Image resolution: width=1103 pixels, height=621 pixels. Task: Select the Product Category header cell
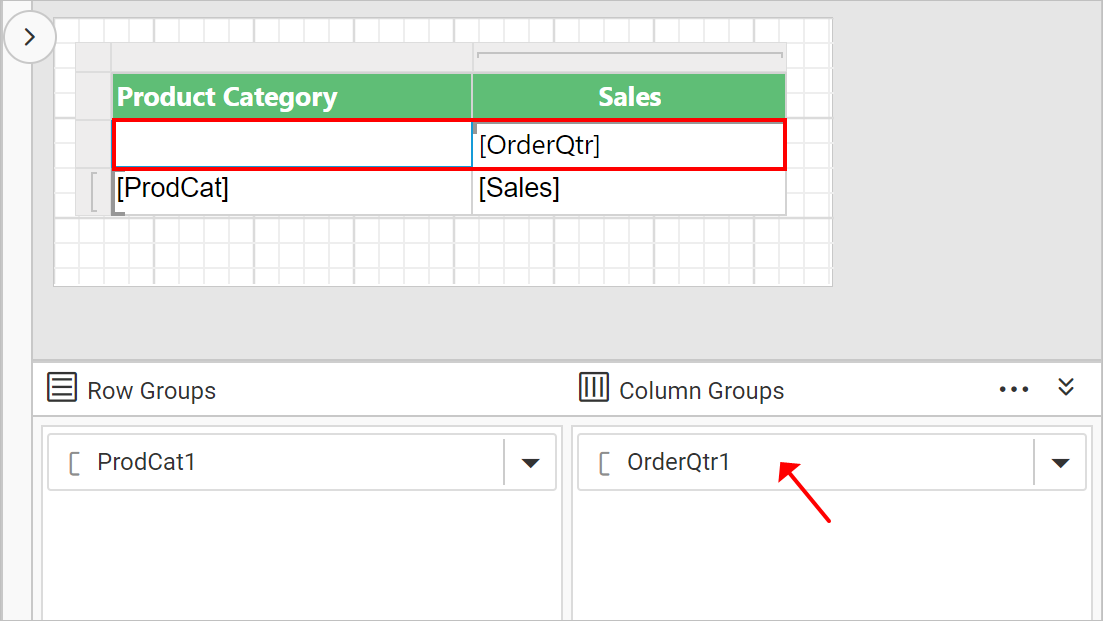point(291,97)
